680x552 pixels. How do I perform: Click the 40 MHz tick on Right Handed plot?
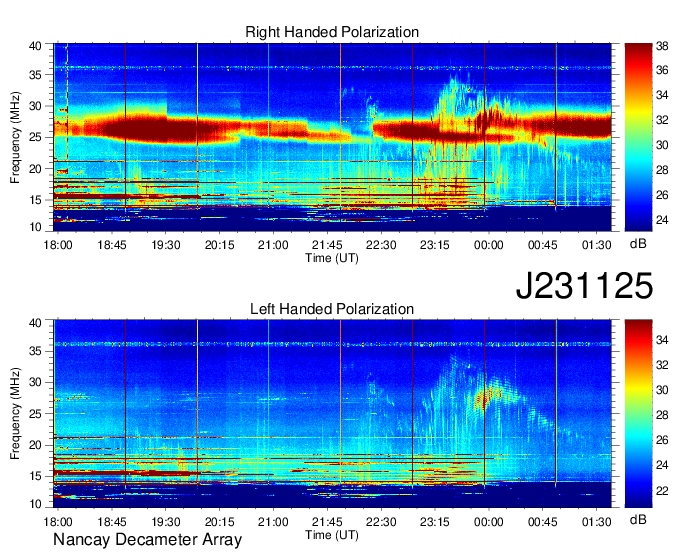click(35, 46)
